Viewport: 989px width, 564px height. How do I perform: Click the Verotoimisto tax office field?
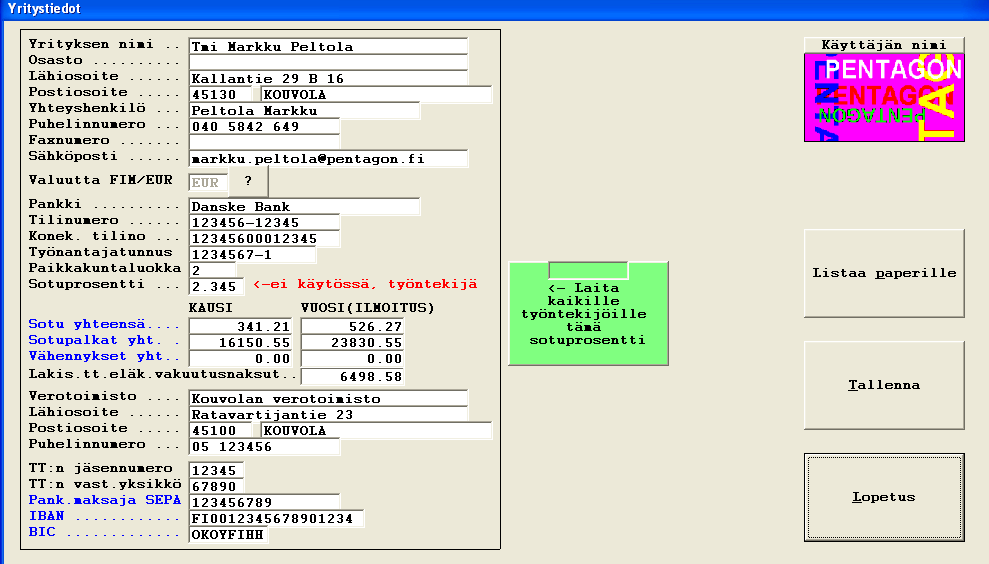click(x=328, y=398)
